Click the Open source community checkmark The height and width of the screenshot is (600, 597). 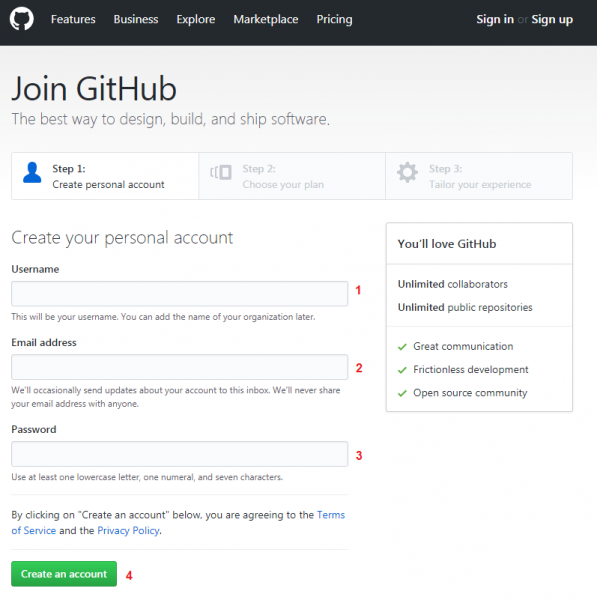tap(402, 393)
